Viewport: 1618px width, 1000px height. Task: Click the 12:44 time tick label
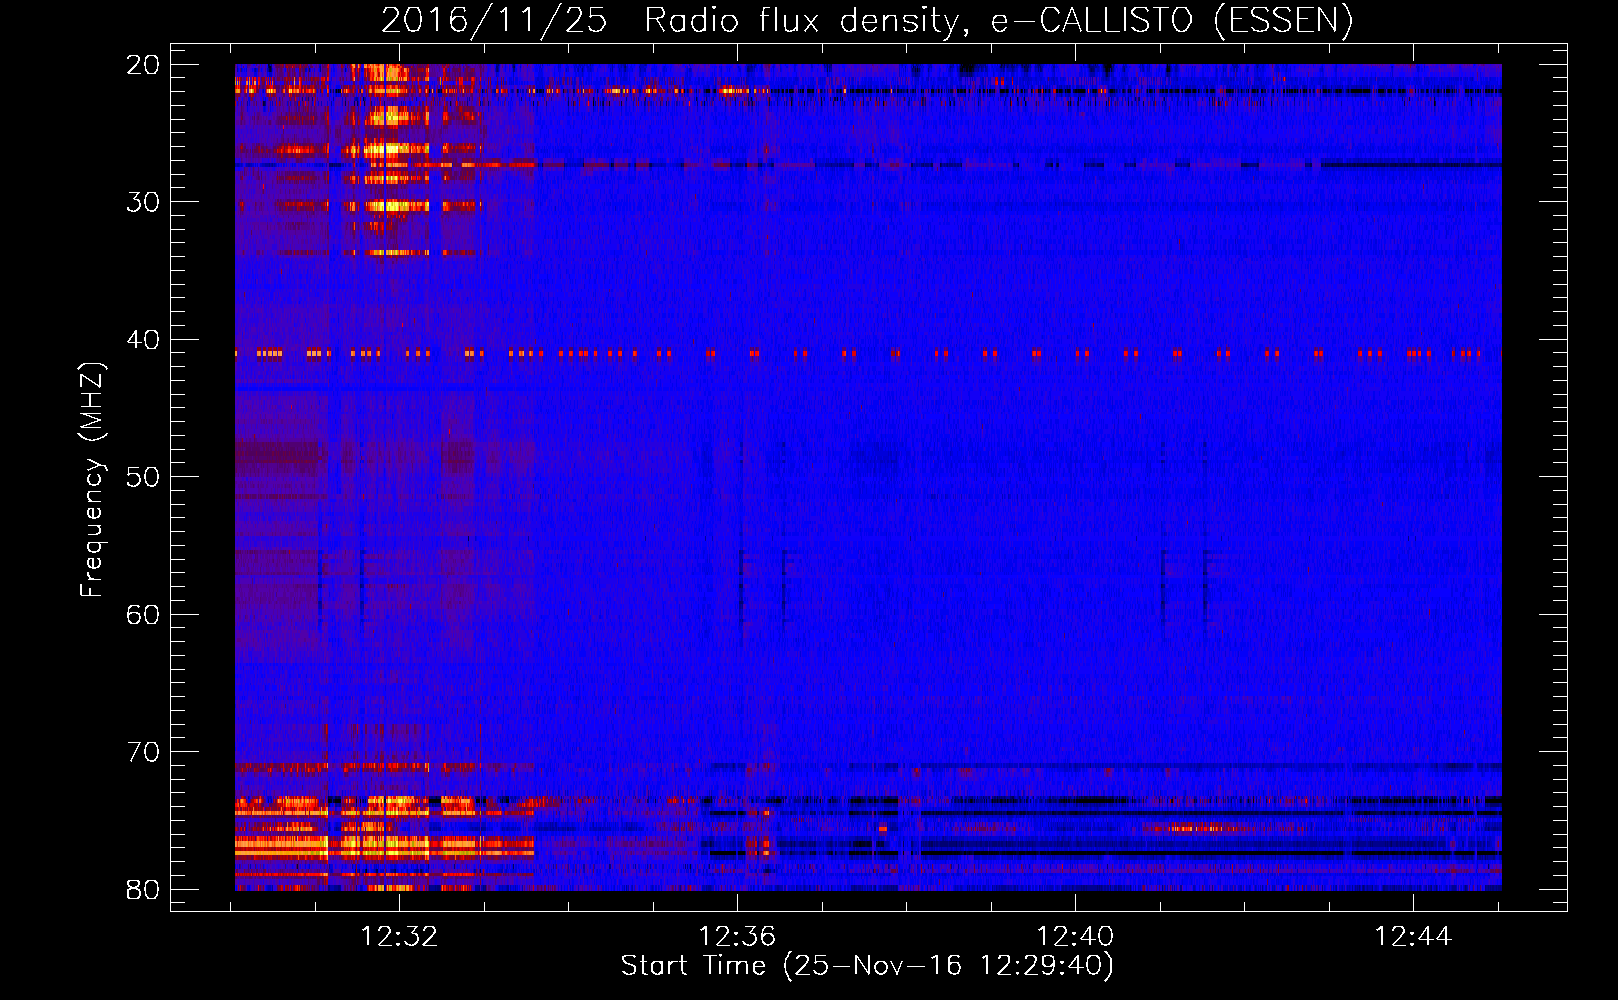[x=1413, y=936]
